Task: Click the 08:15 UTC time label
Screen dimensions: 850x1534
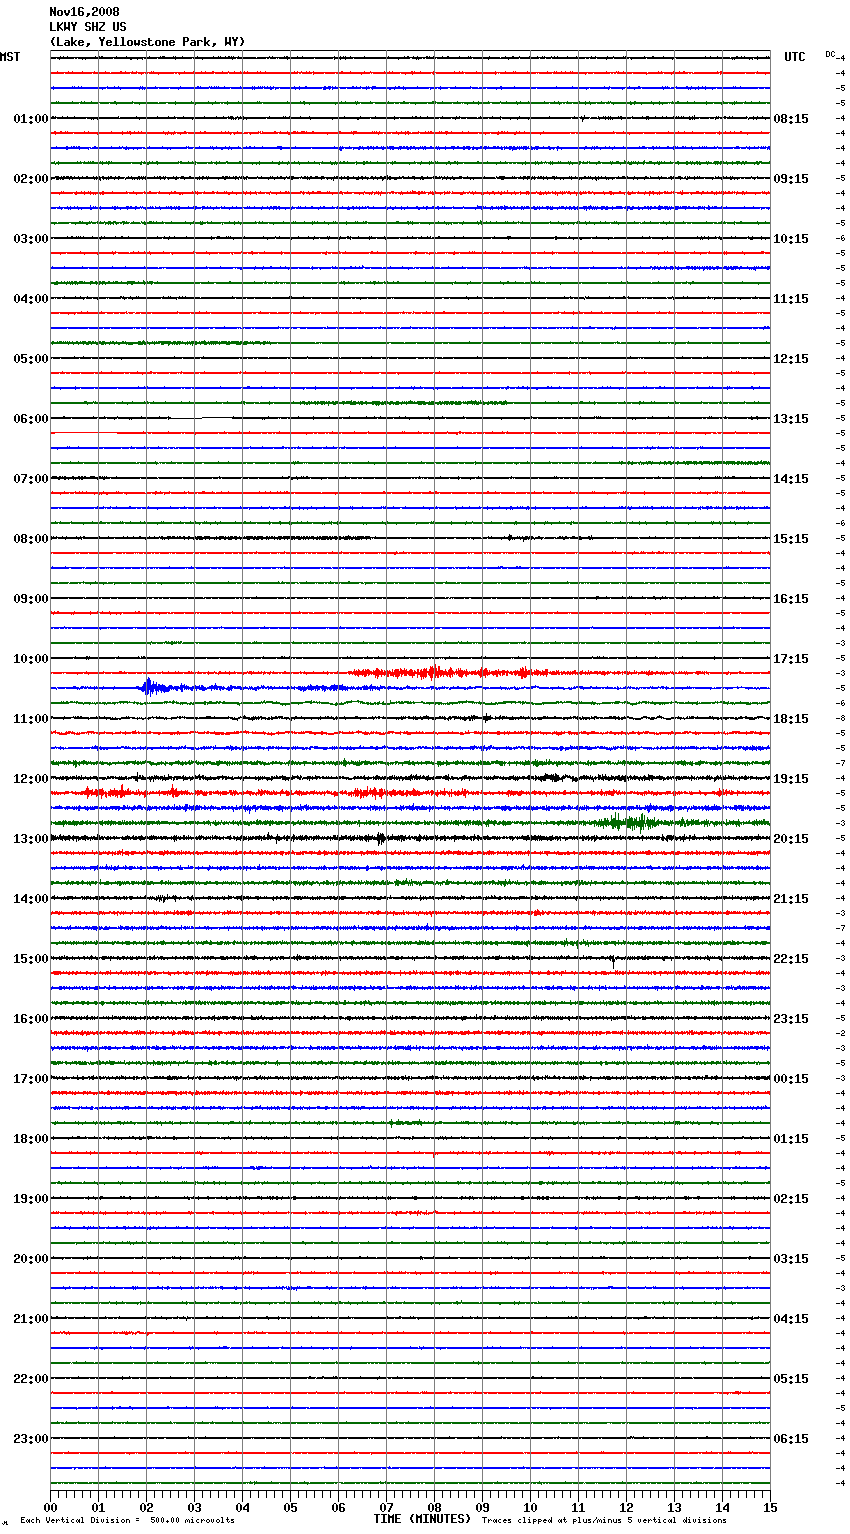Action: (791, 119)
